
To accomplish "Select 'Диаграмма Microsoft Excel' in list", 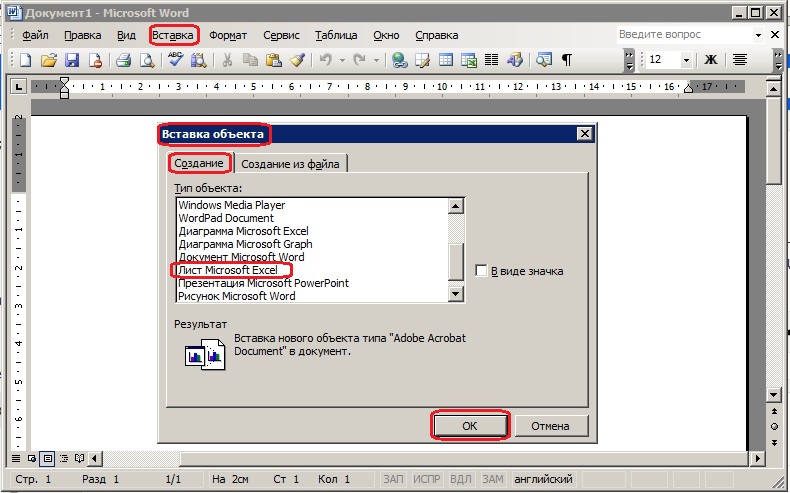I will 243,231.
